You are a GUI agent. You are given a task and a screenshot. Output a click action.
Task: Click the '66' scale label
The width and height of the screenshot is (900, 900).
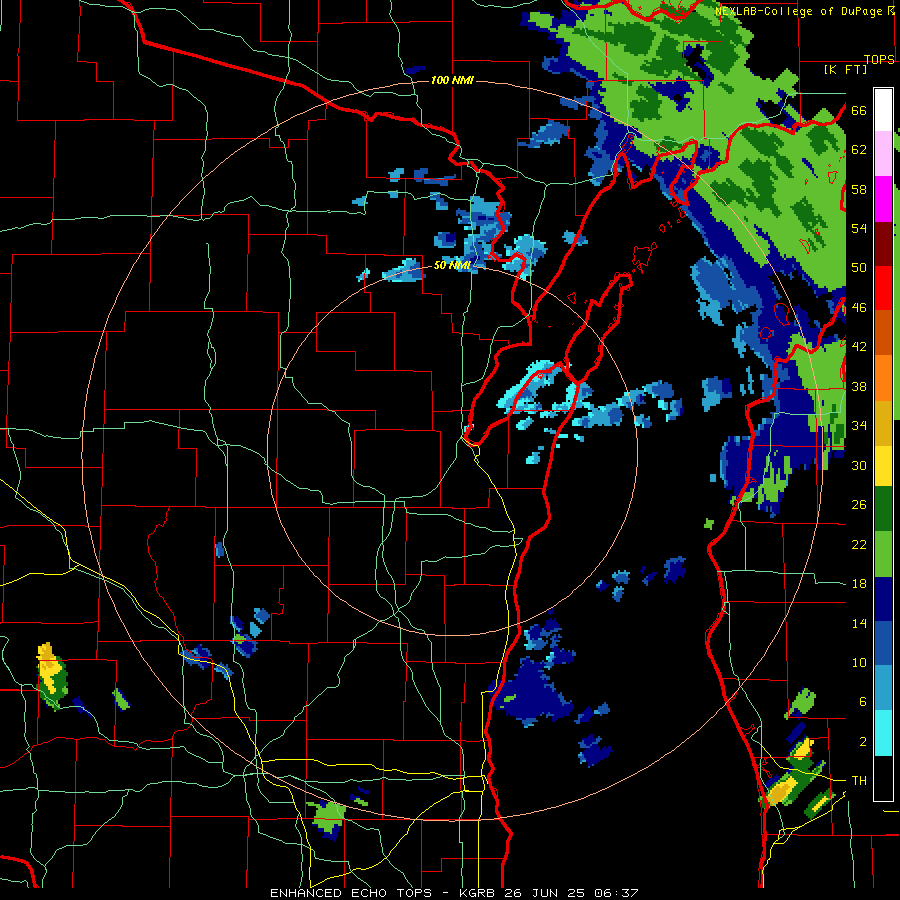click(859, 110)
